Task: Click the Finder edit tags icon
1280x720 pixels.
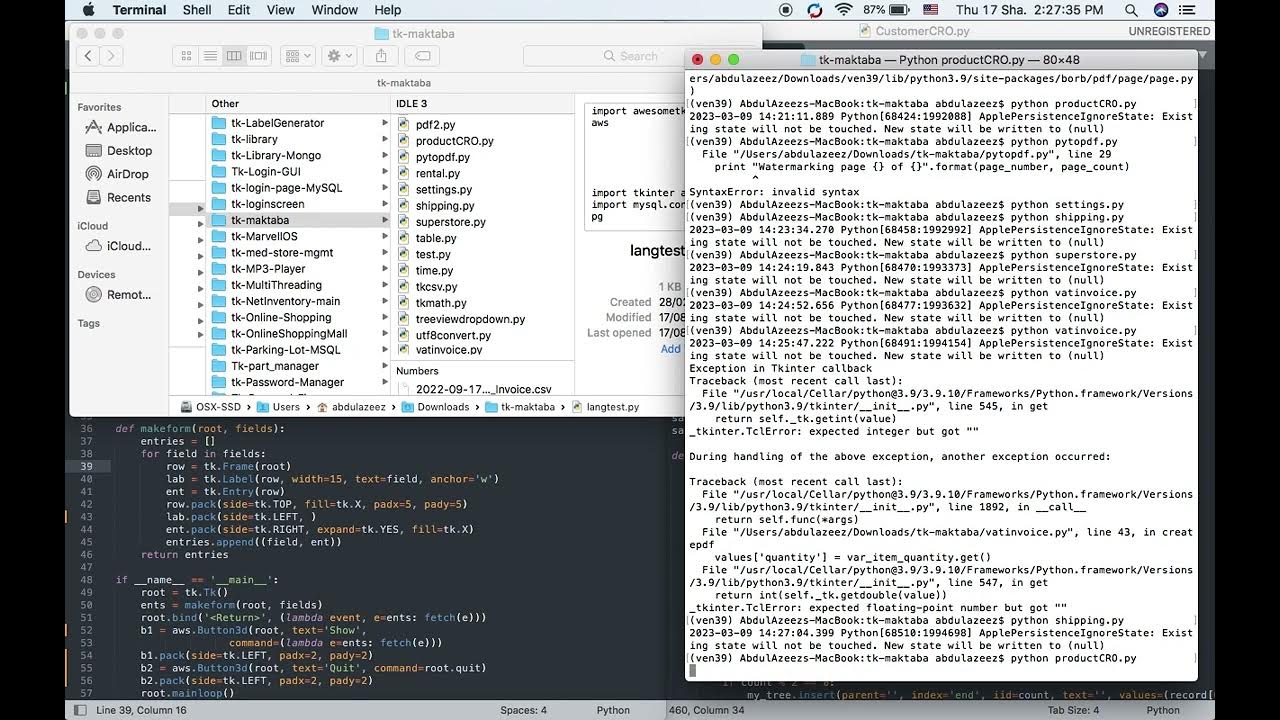Action: pos(422,56)
